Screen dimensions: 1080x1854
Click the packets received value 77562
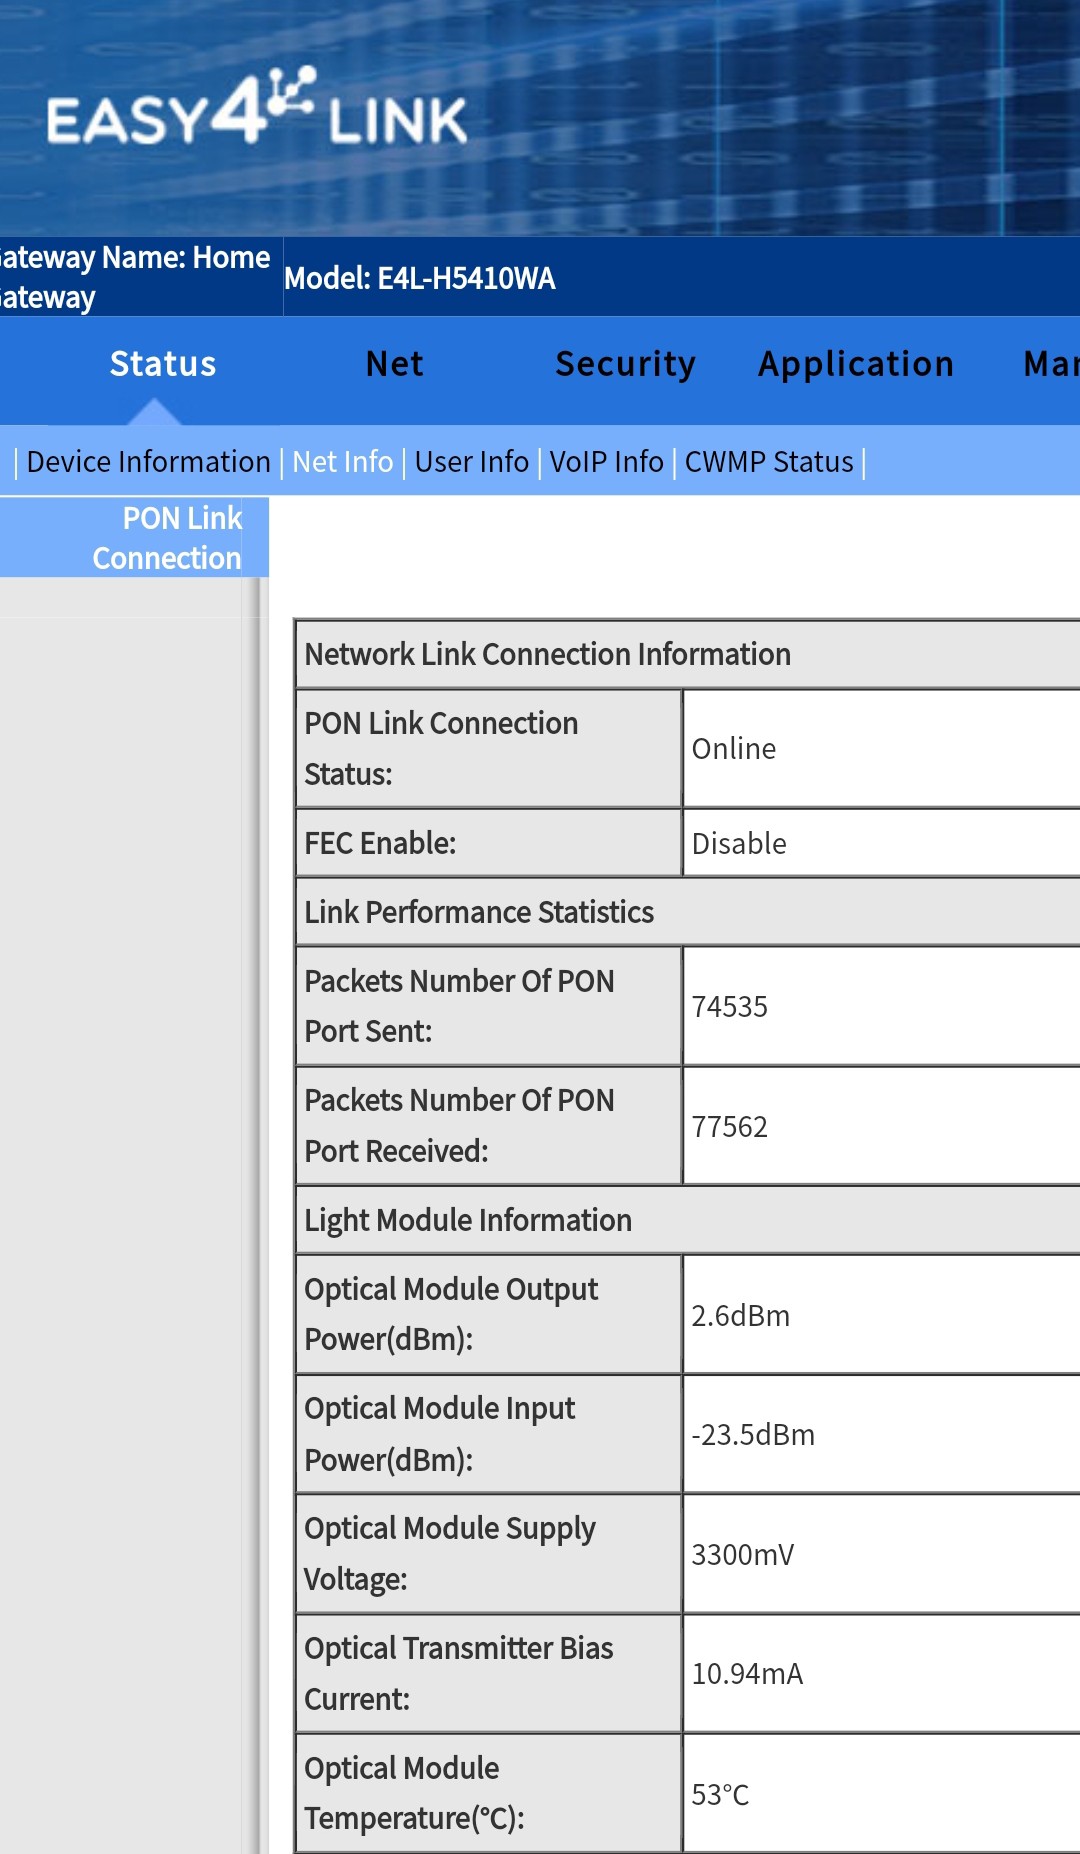(x=729, y=1127)
